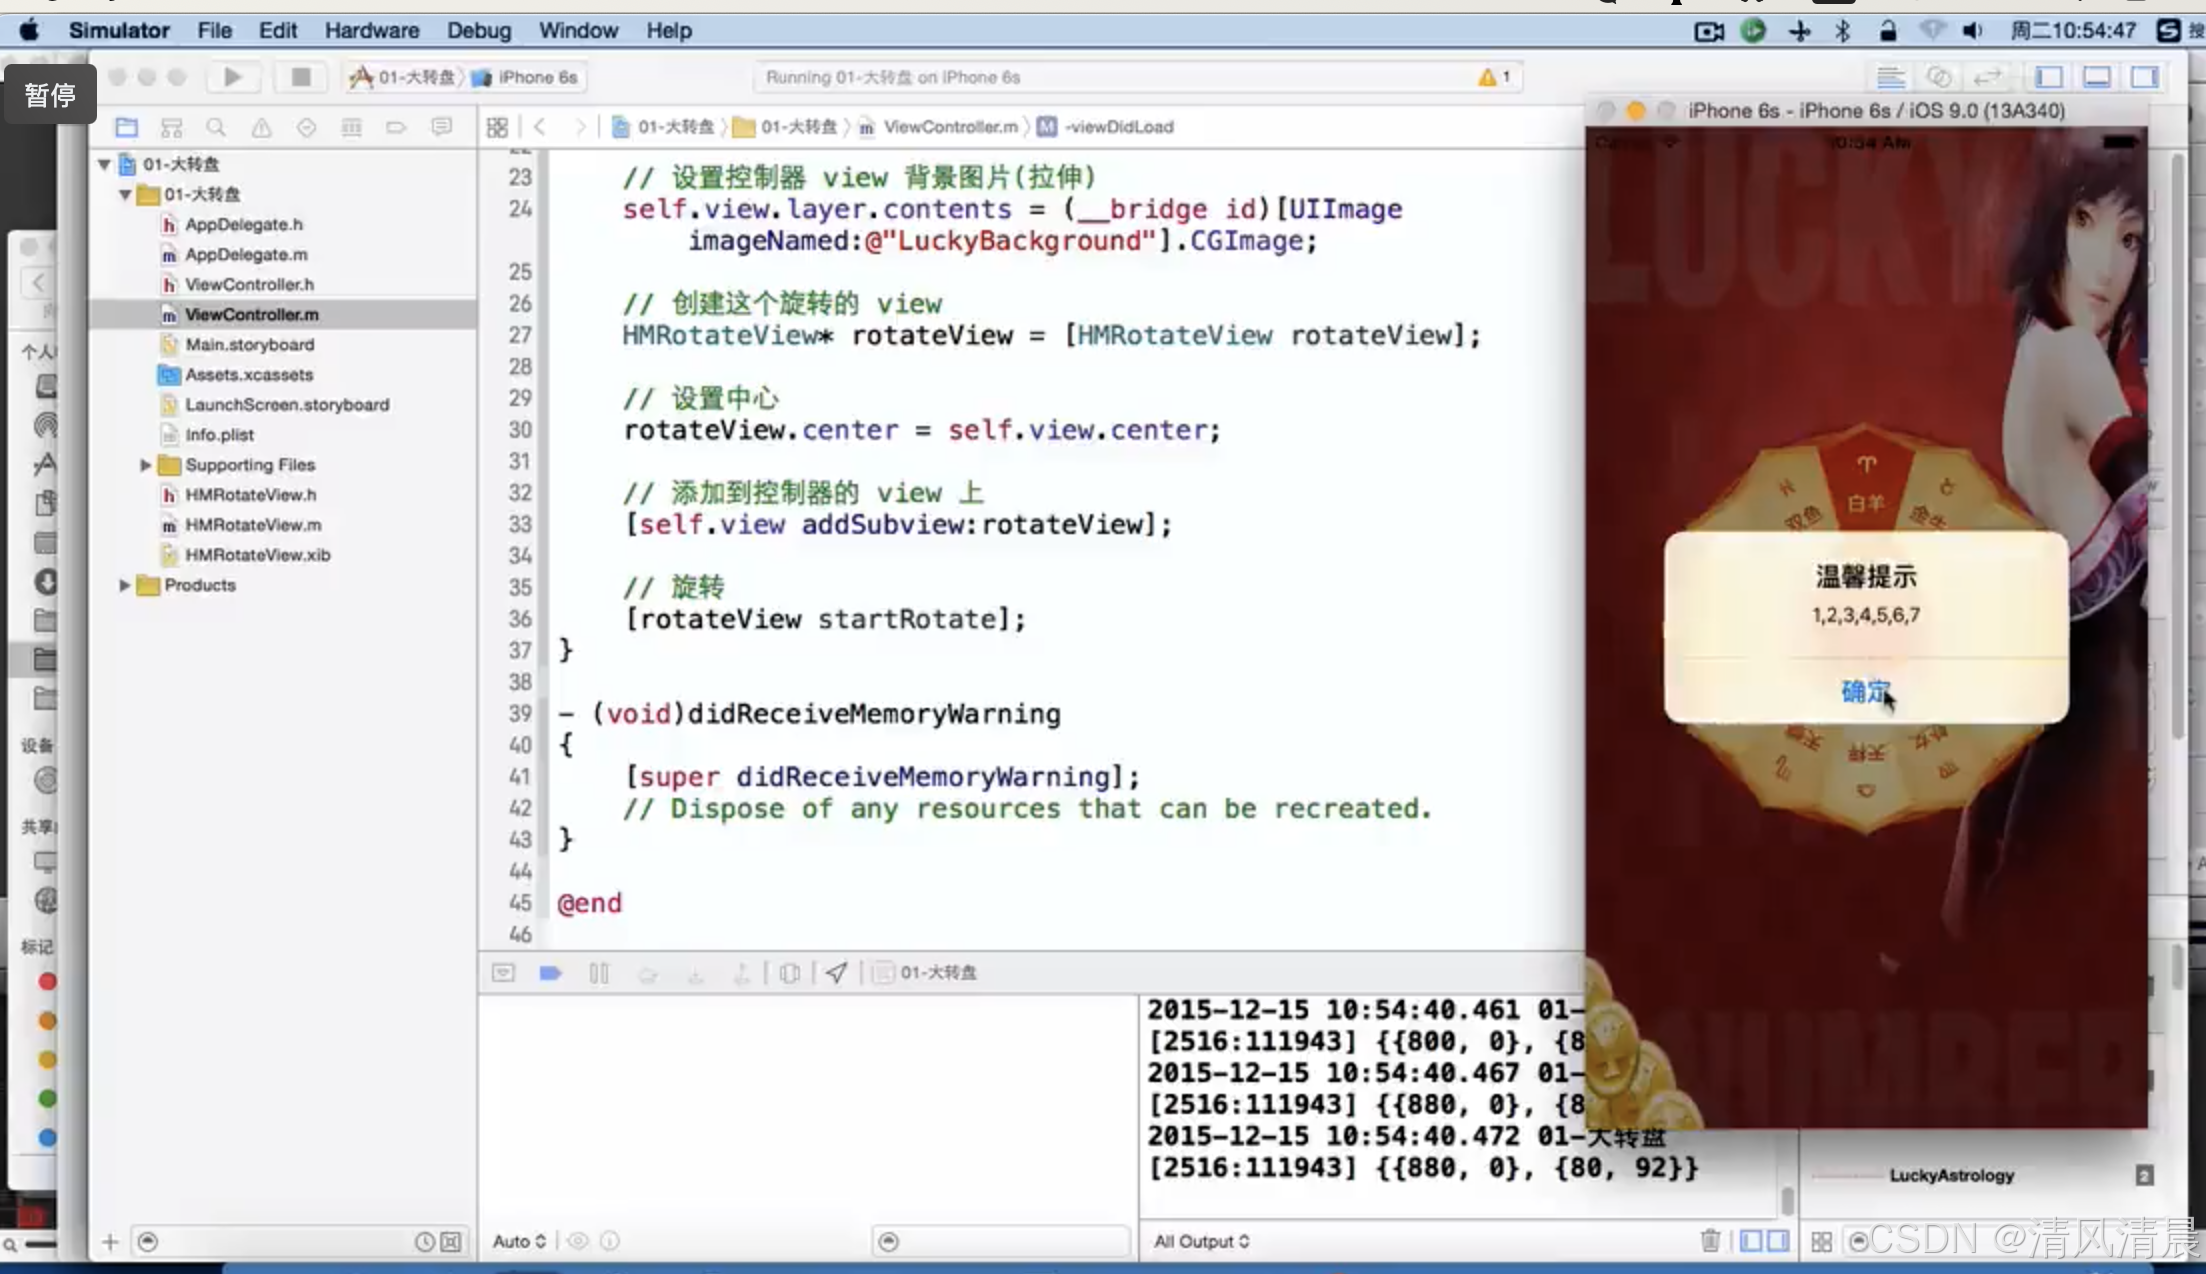The image size is (2206, 1274).
Task: Tap 确定 in the simulator alert
Action: [x=1865, y=691]
